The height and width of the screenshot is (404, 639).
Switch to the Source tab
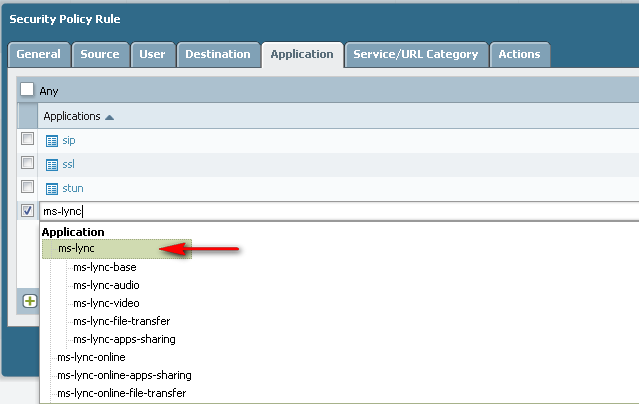[x=100, y=54]
